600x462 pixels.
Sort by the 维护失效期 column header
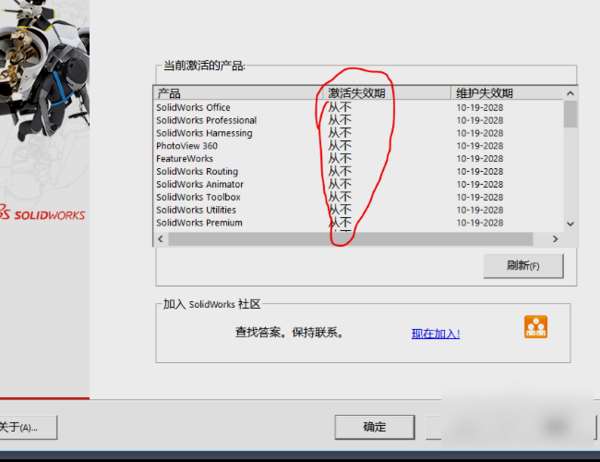click(x=507, y=93)
